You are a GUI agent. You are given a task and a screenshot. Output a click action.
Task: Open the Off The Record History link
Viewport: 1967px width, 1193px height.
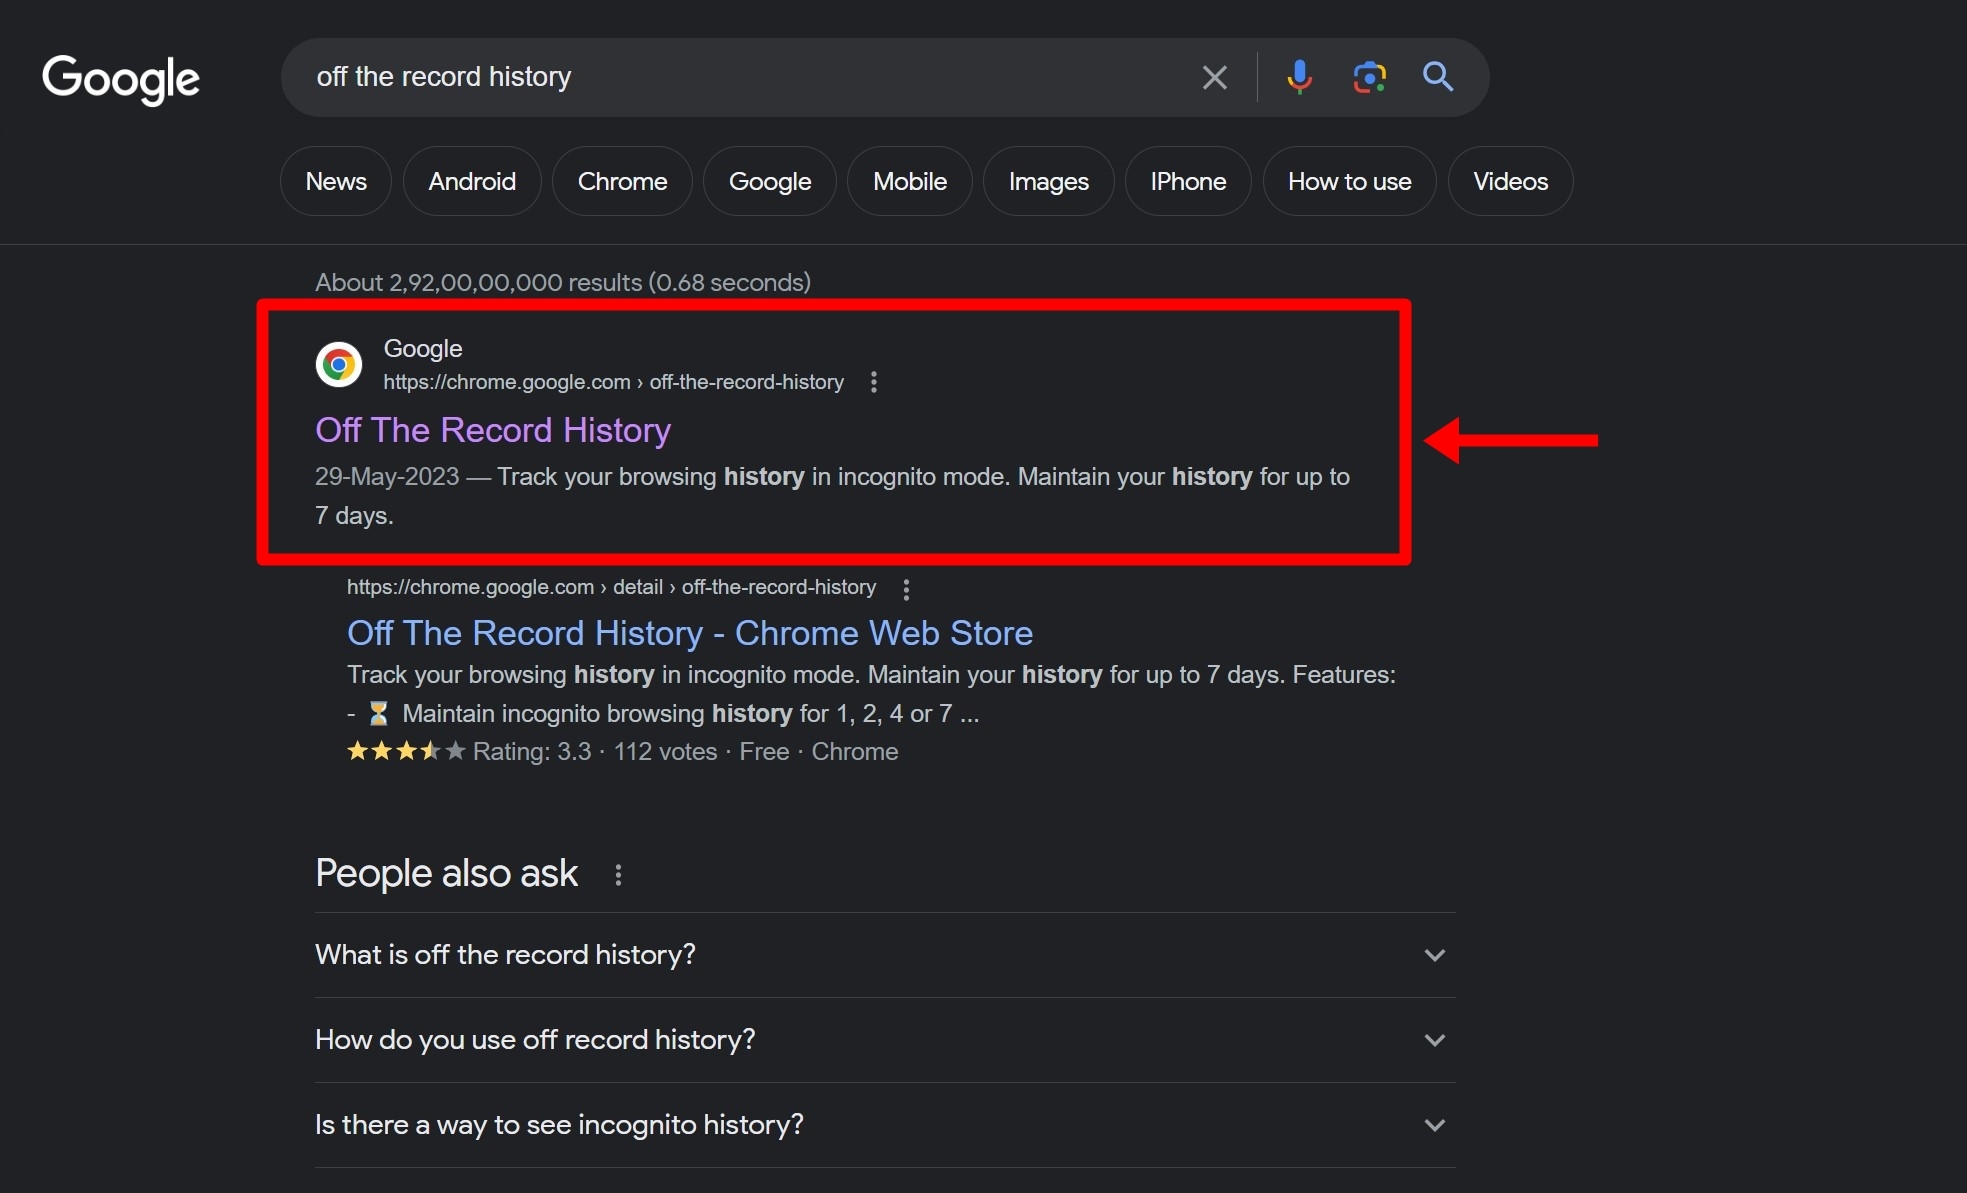(493, 430)
